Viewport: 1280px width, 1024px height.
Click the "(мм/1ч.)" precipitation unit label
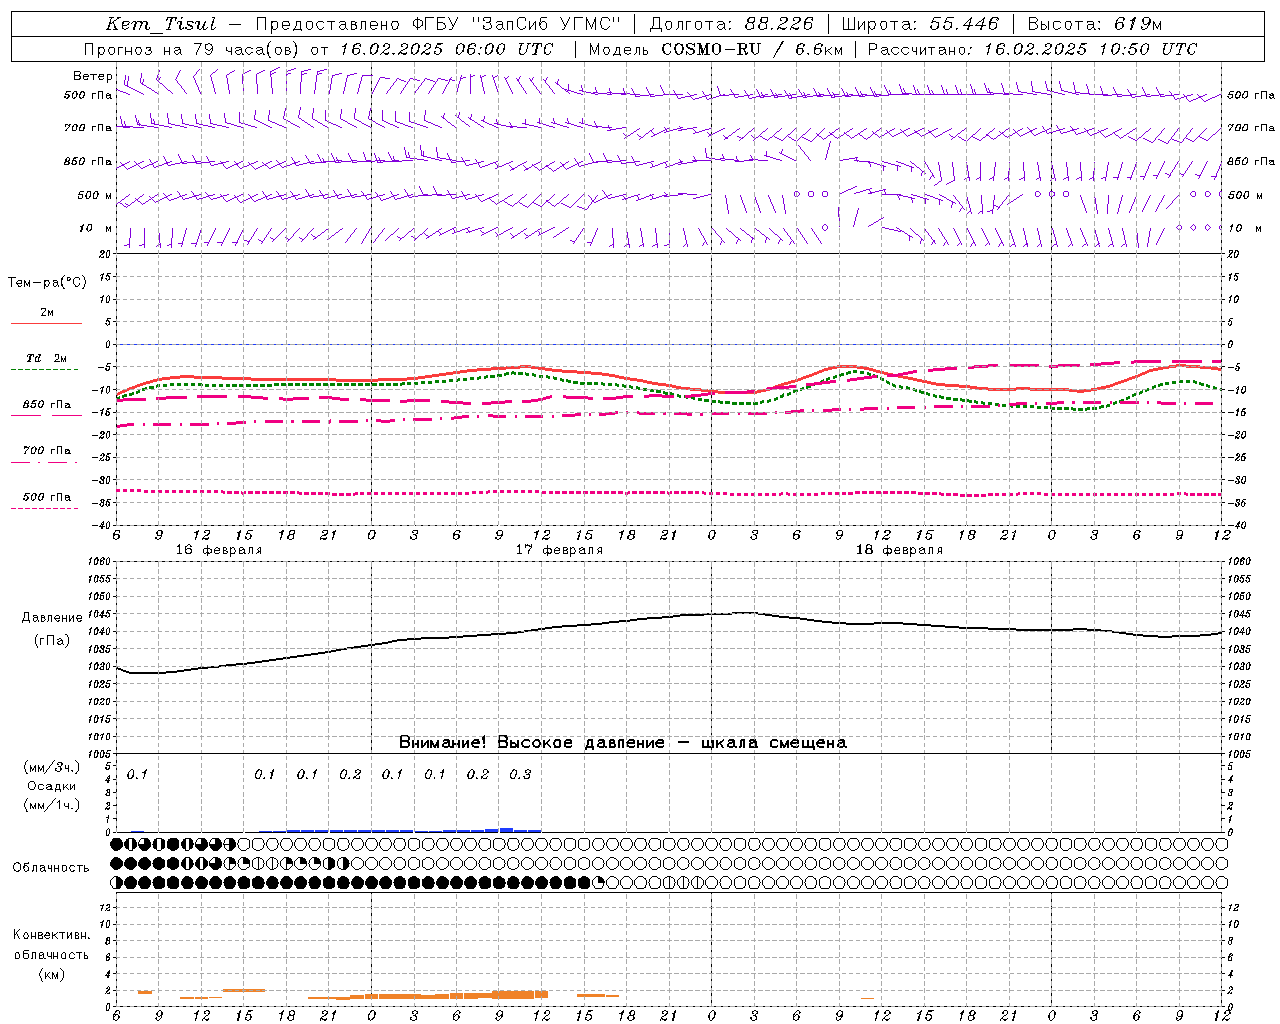point(52,805)
